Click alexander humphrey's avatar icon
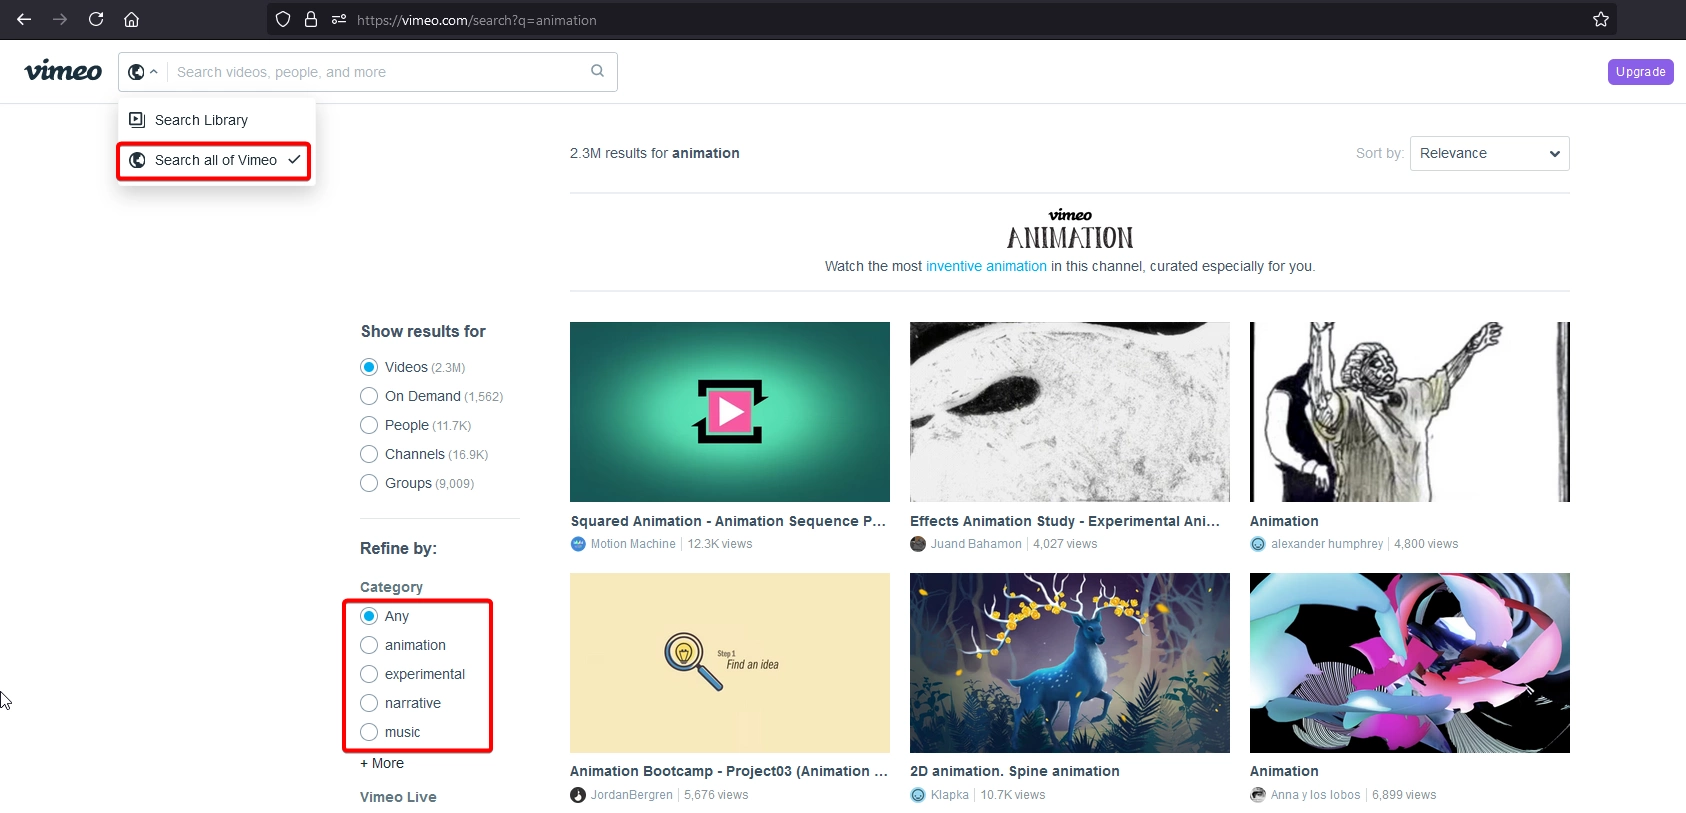 click(1258, 544)
